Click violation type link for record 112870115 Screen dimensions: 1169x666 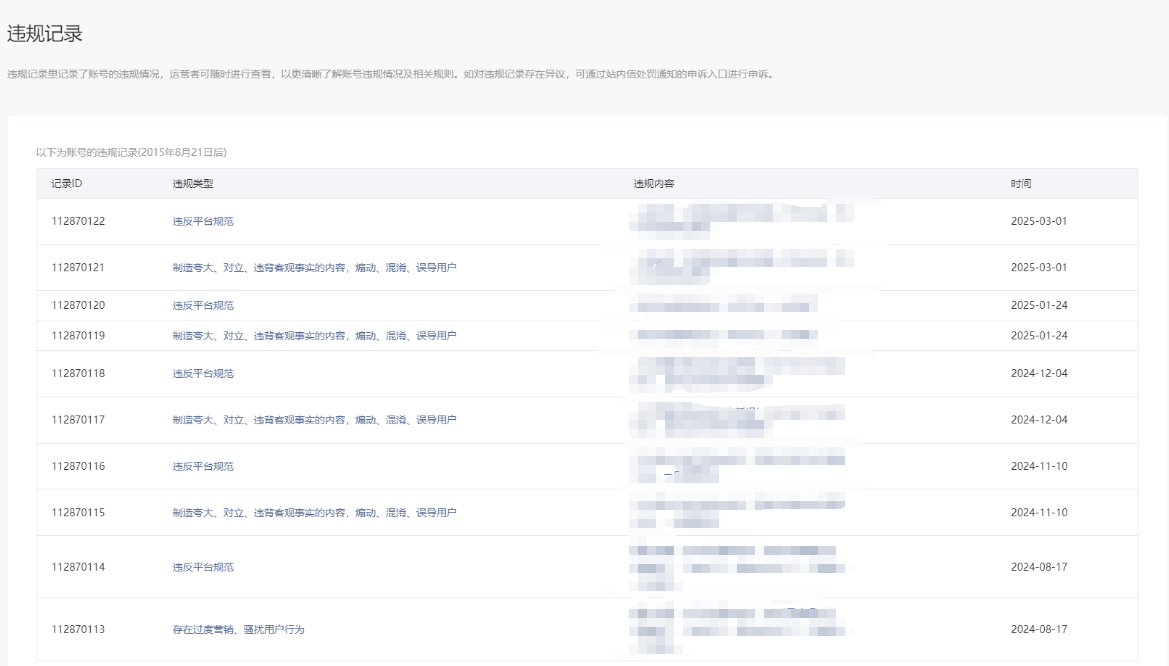click(x=314, y=512)
